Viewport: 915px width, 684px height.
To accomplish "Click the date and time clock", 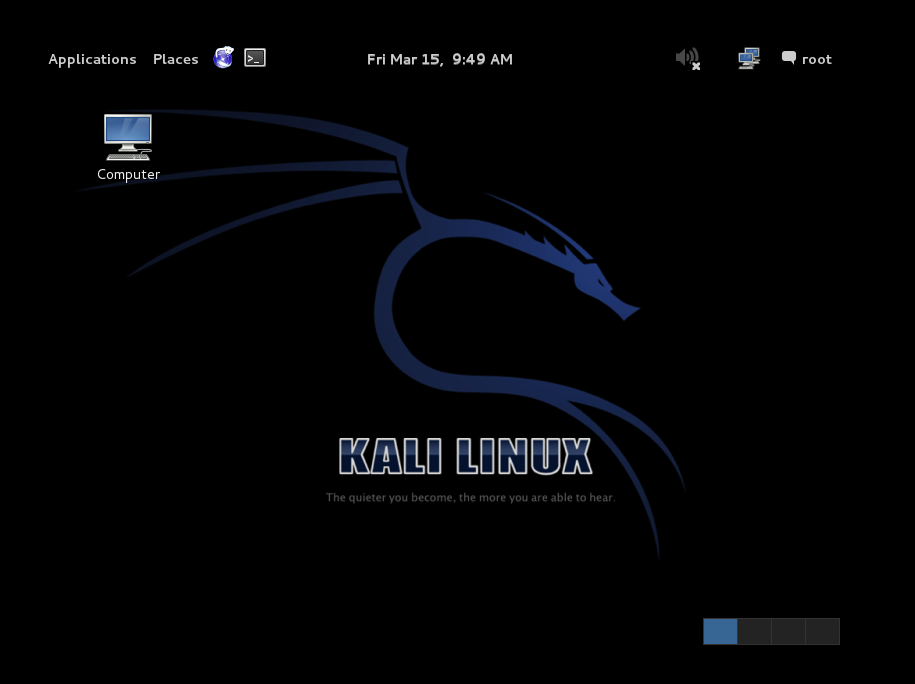I will click(x=439, y=60).
